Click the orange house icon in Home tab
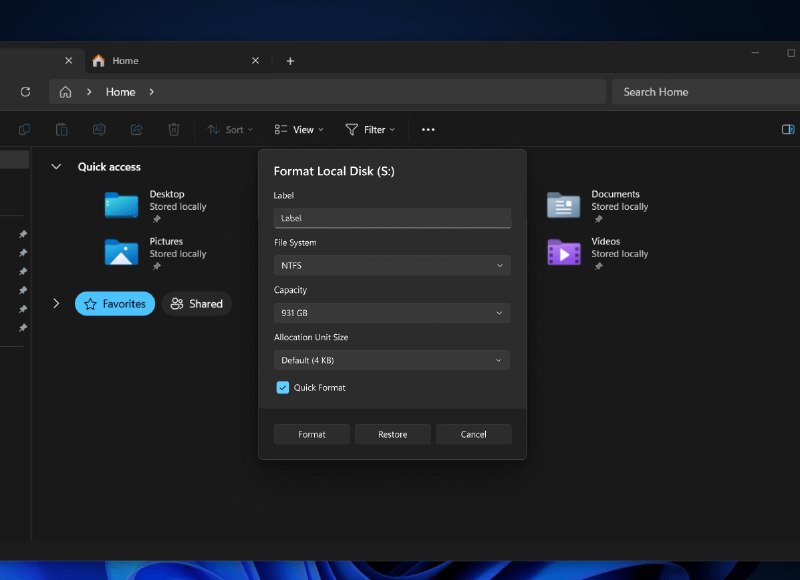 tap(98, 61)
